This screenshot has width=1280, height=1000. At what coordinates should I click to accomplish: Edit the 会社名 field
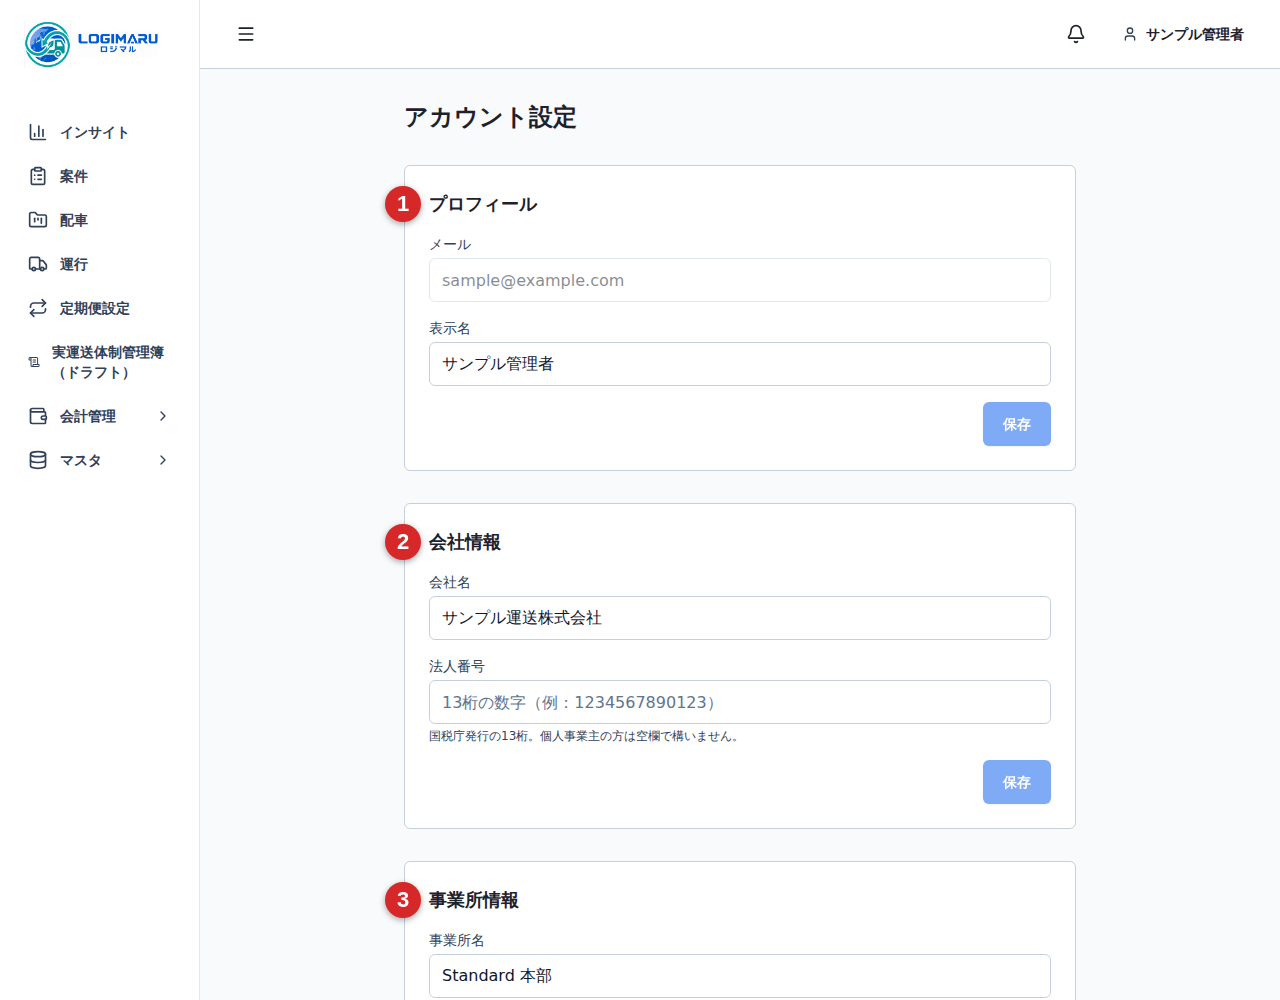740,618
